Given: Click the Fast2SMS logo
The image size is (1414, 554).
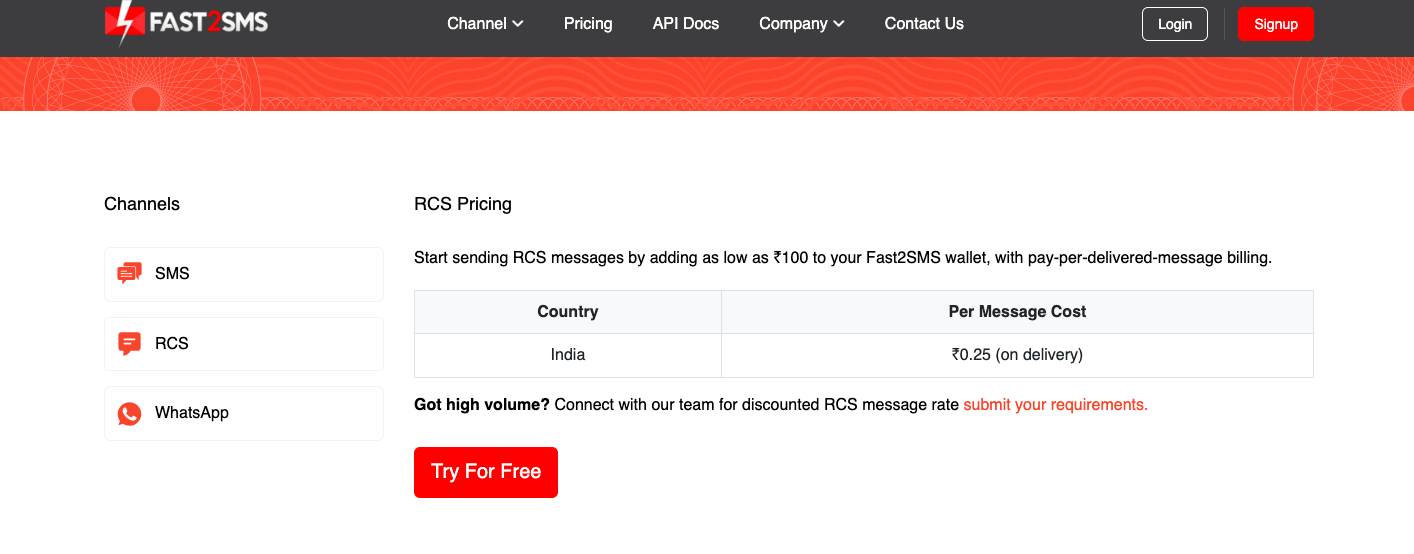Looking at the screenshot, I should tap(186, 23).
